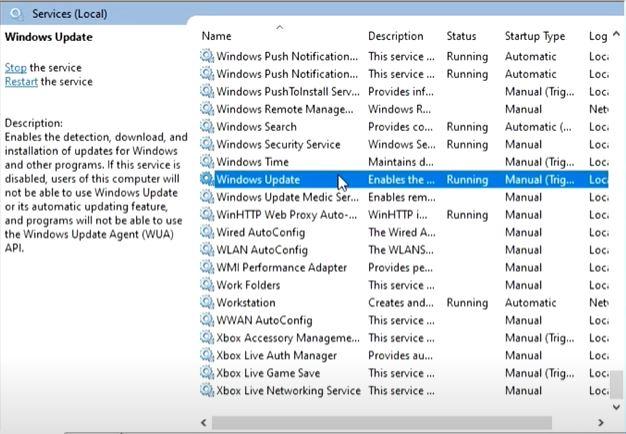Screen dimensions: 626x434
Task: Click the Windows Security Service gear icon
Action: pyautogui.click(x=207, y=144)
